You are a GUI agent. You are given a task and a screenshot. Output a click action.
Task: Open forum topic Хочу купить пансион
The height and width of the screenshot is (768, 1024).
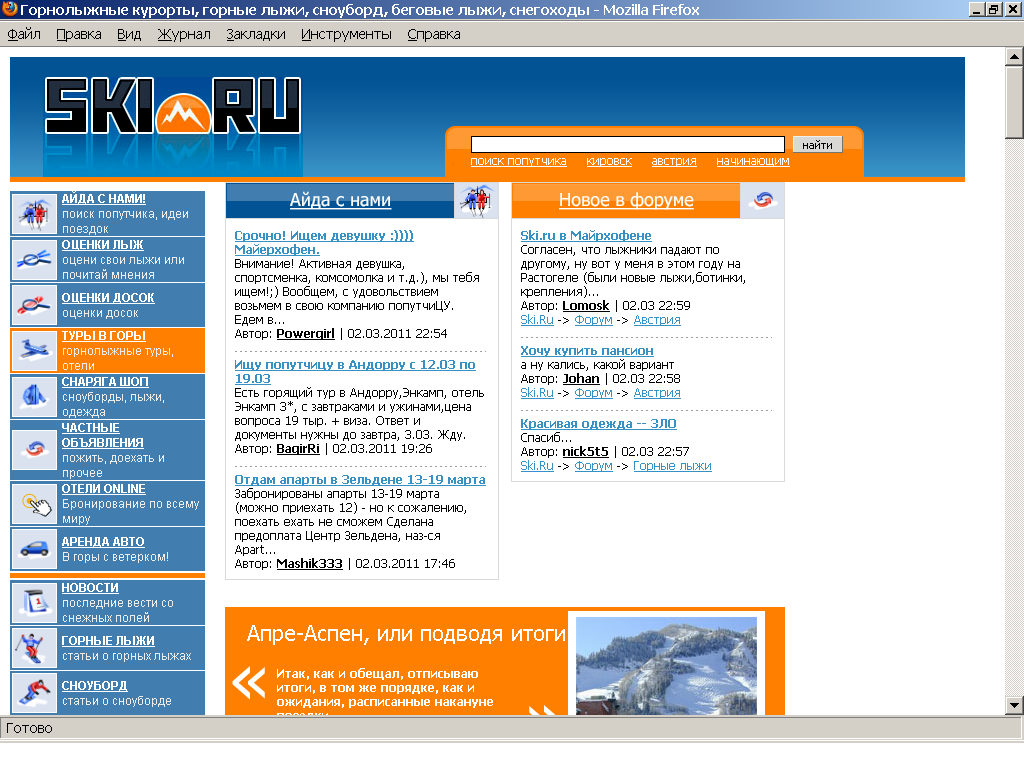pyautogui.click(x=587, y=351)
